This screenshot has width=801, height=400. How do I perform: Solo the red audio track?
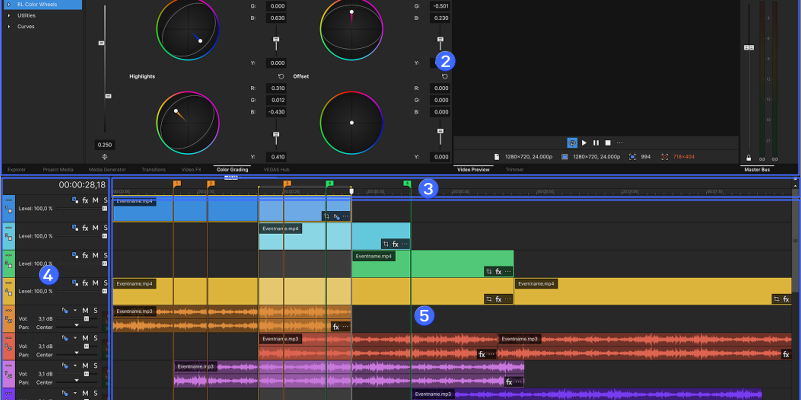(95, 338)
